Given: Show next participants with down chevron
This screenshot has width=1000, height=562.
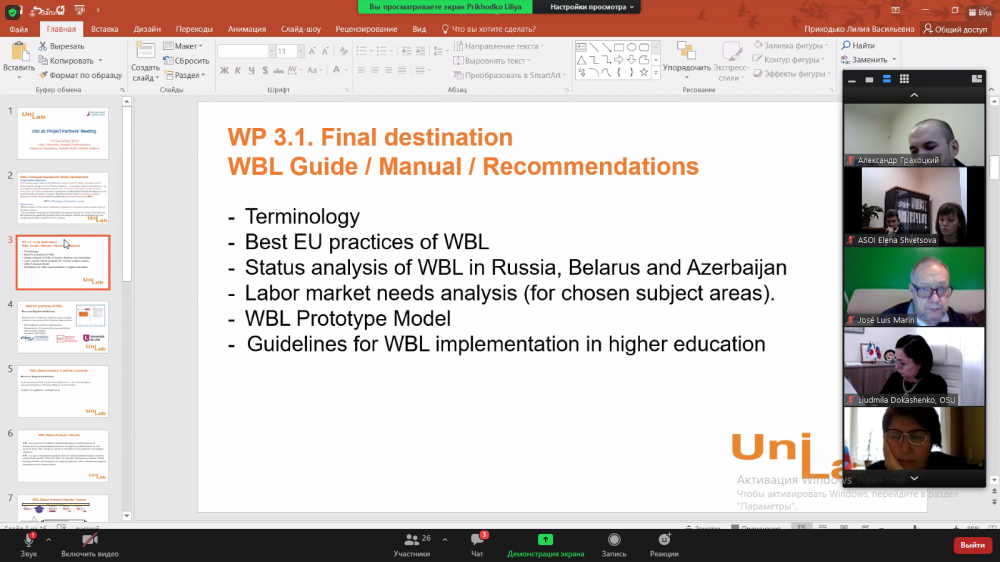Looking at the screenshot, I should [914, 478].
